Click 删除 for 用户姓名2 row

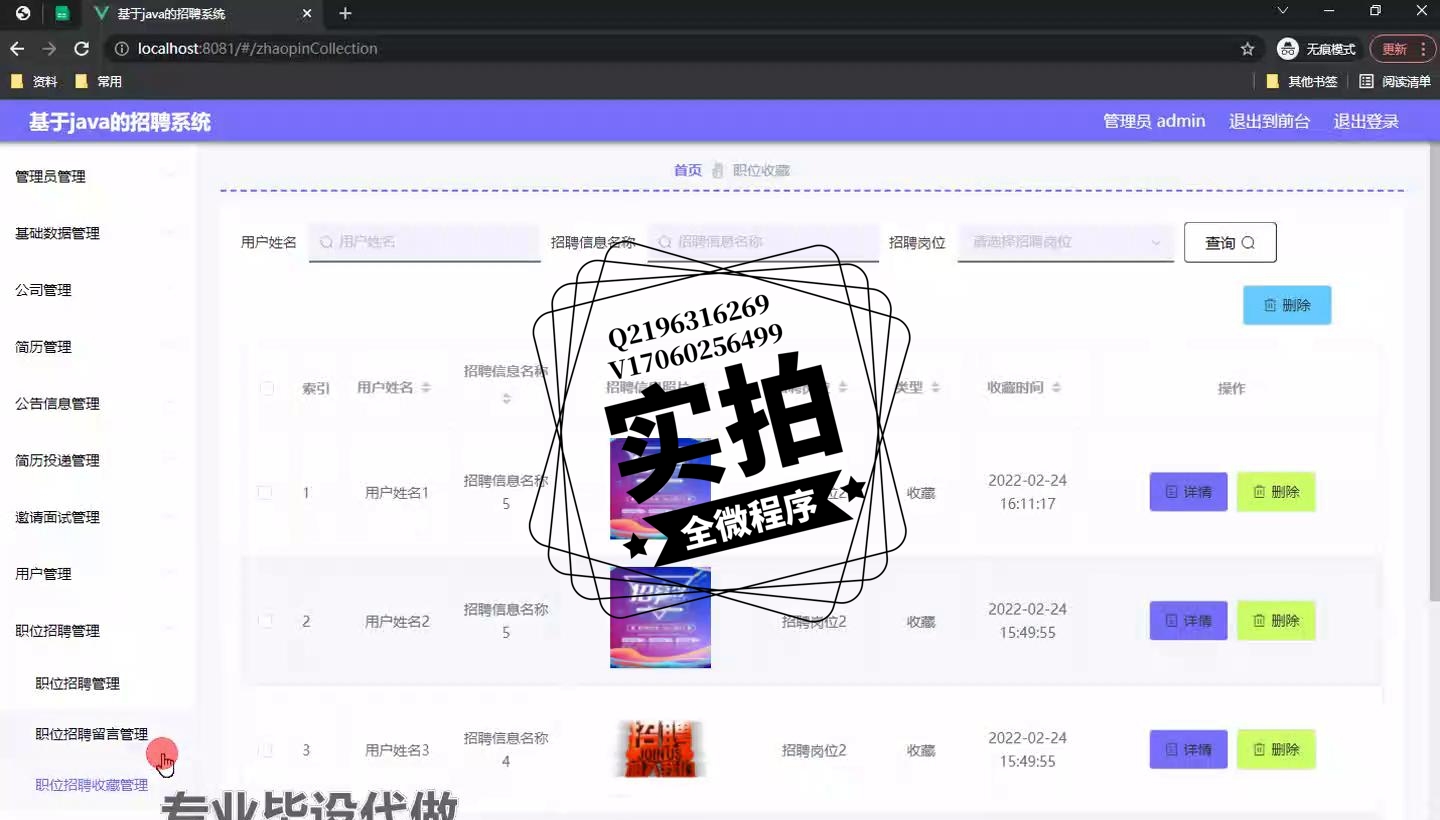coord(1276,621)
